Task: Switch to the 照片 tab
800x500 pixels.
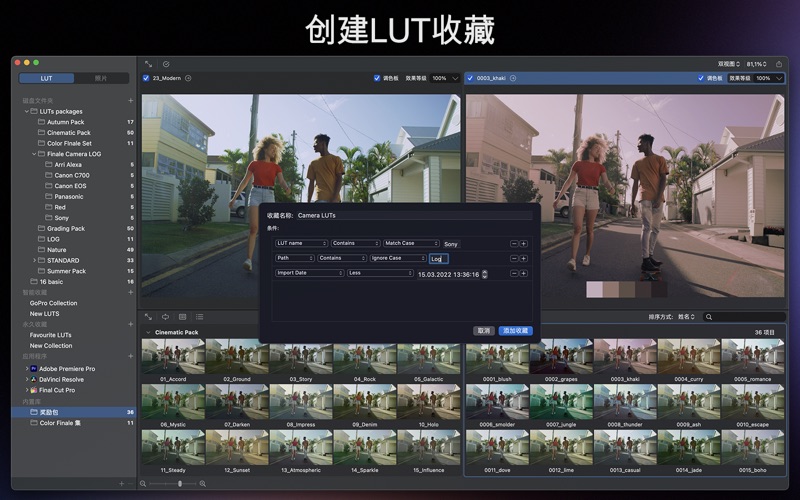Action: tap(101, 78)
